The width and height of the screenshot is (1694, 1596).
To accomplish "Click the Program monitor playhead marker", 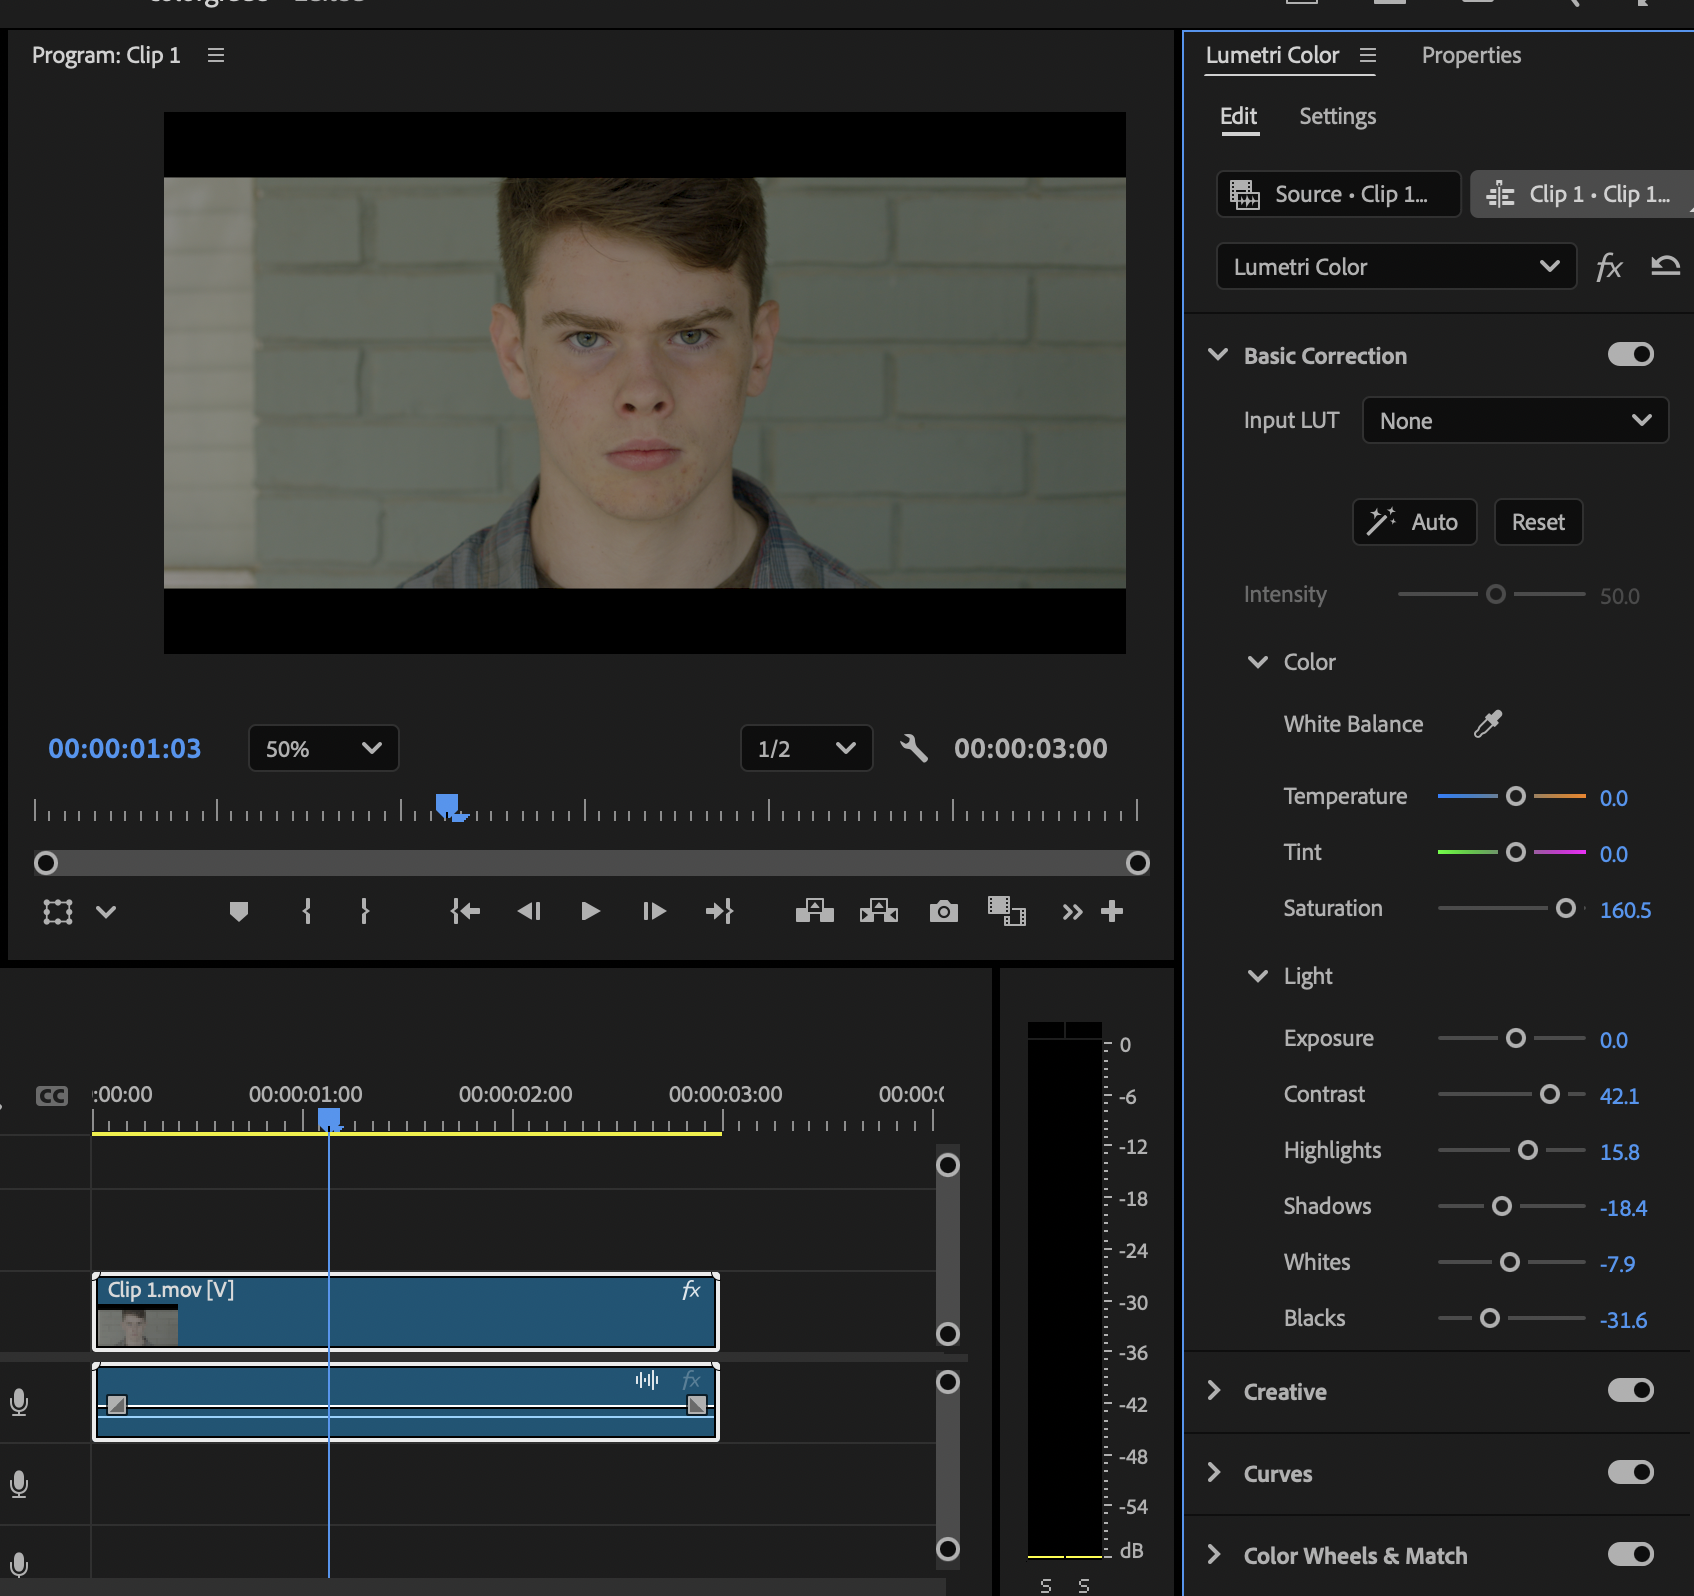I will click(x=449, y=806).
